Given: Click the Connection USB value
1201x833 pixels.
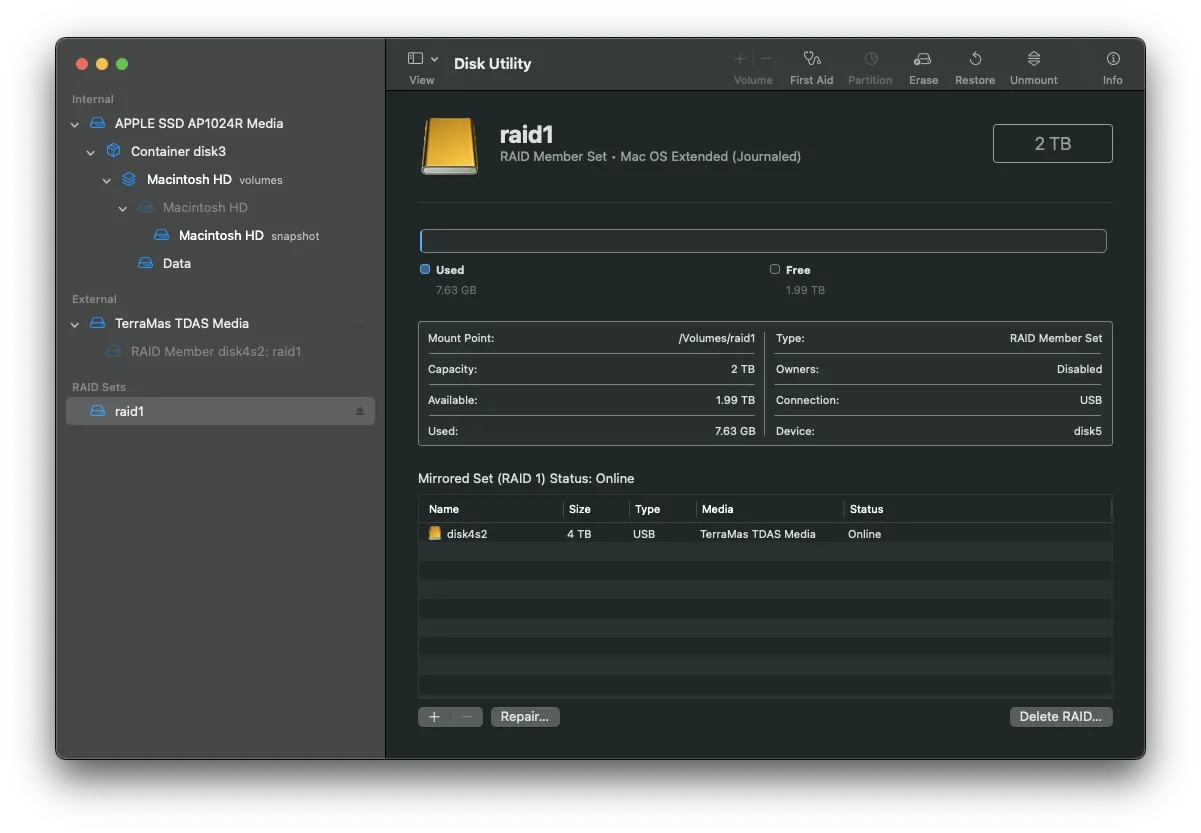Looking at the screenshot, I should click(x=1091, y=400).
